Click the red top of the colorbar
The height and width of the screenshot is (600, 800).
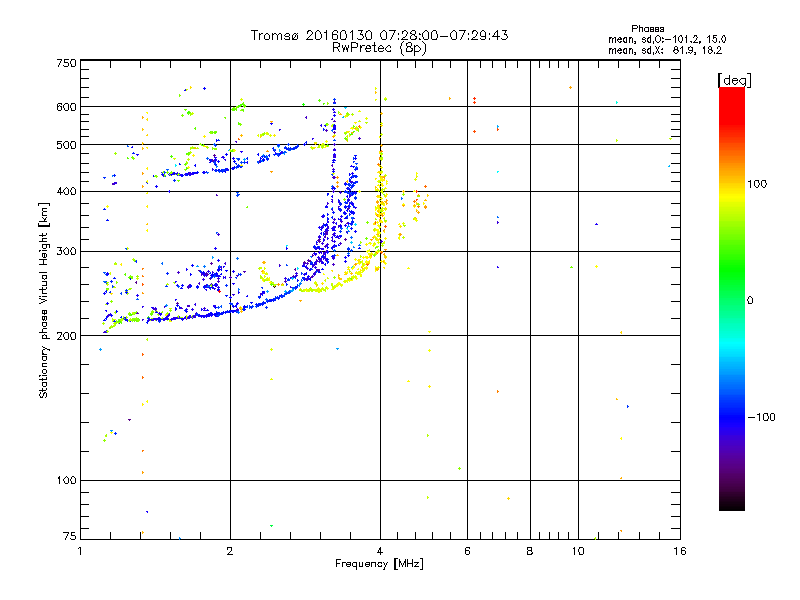click(x=731, y=93)
